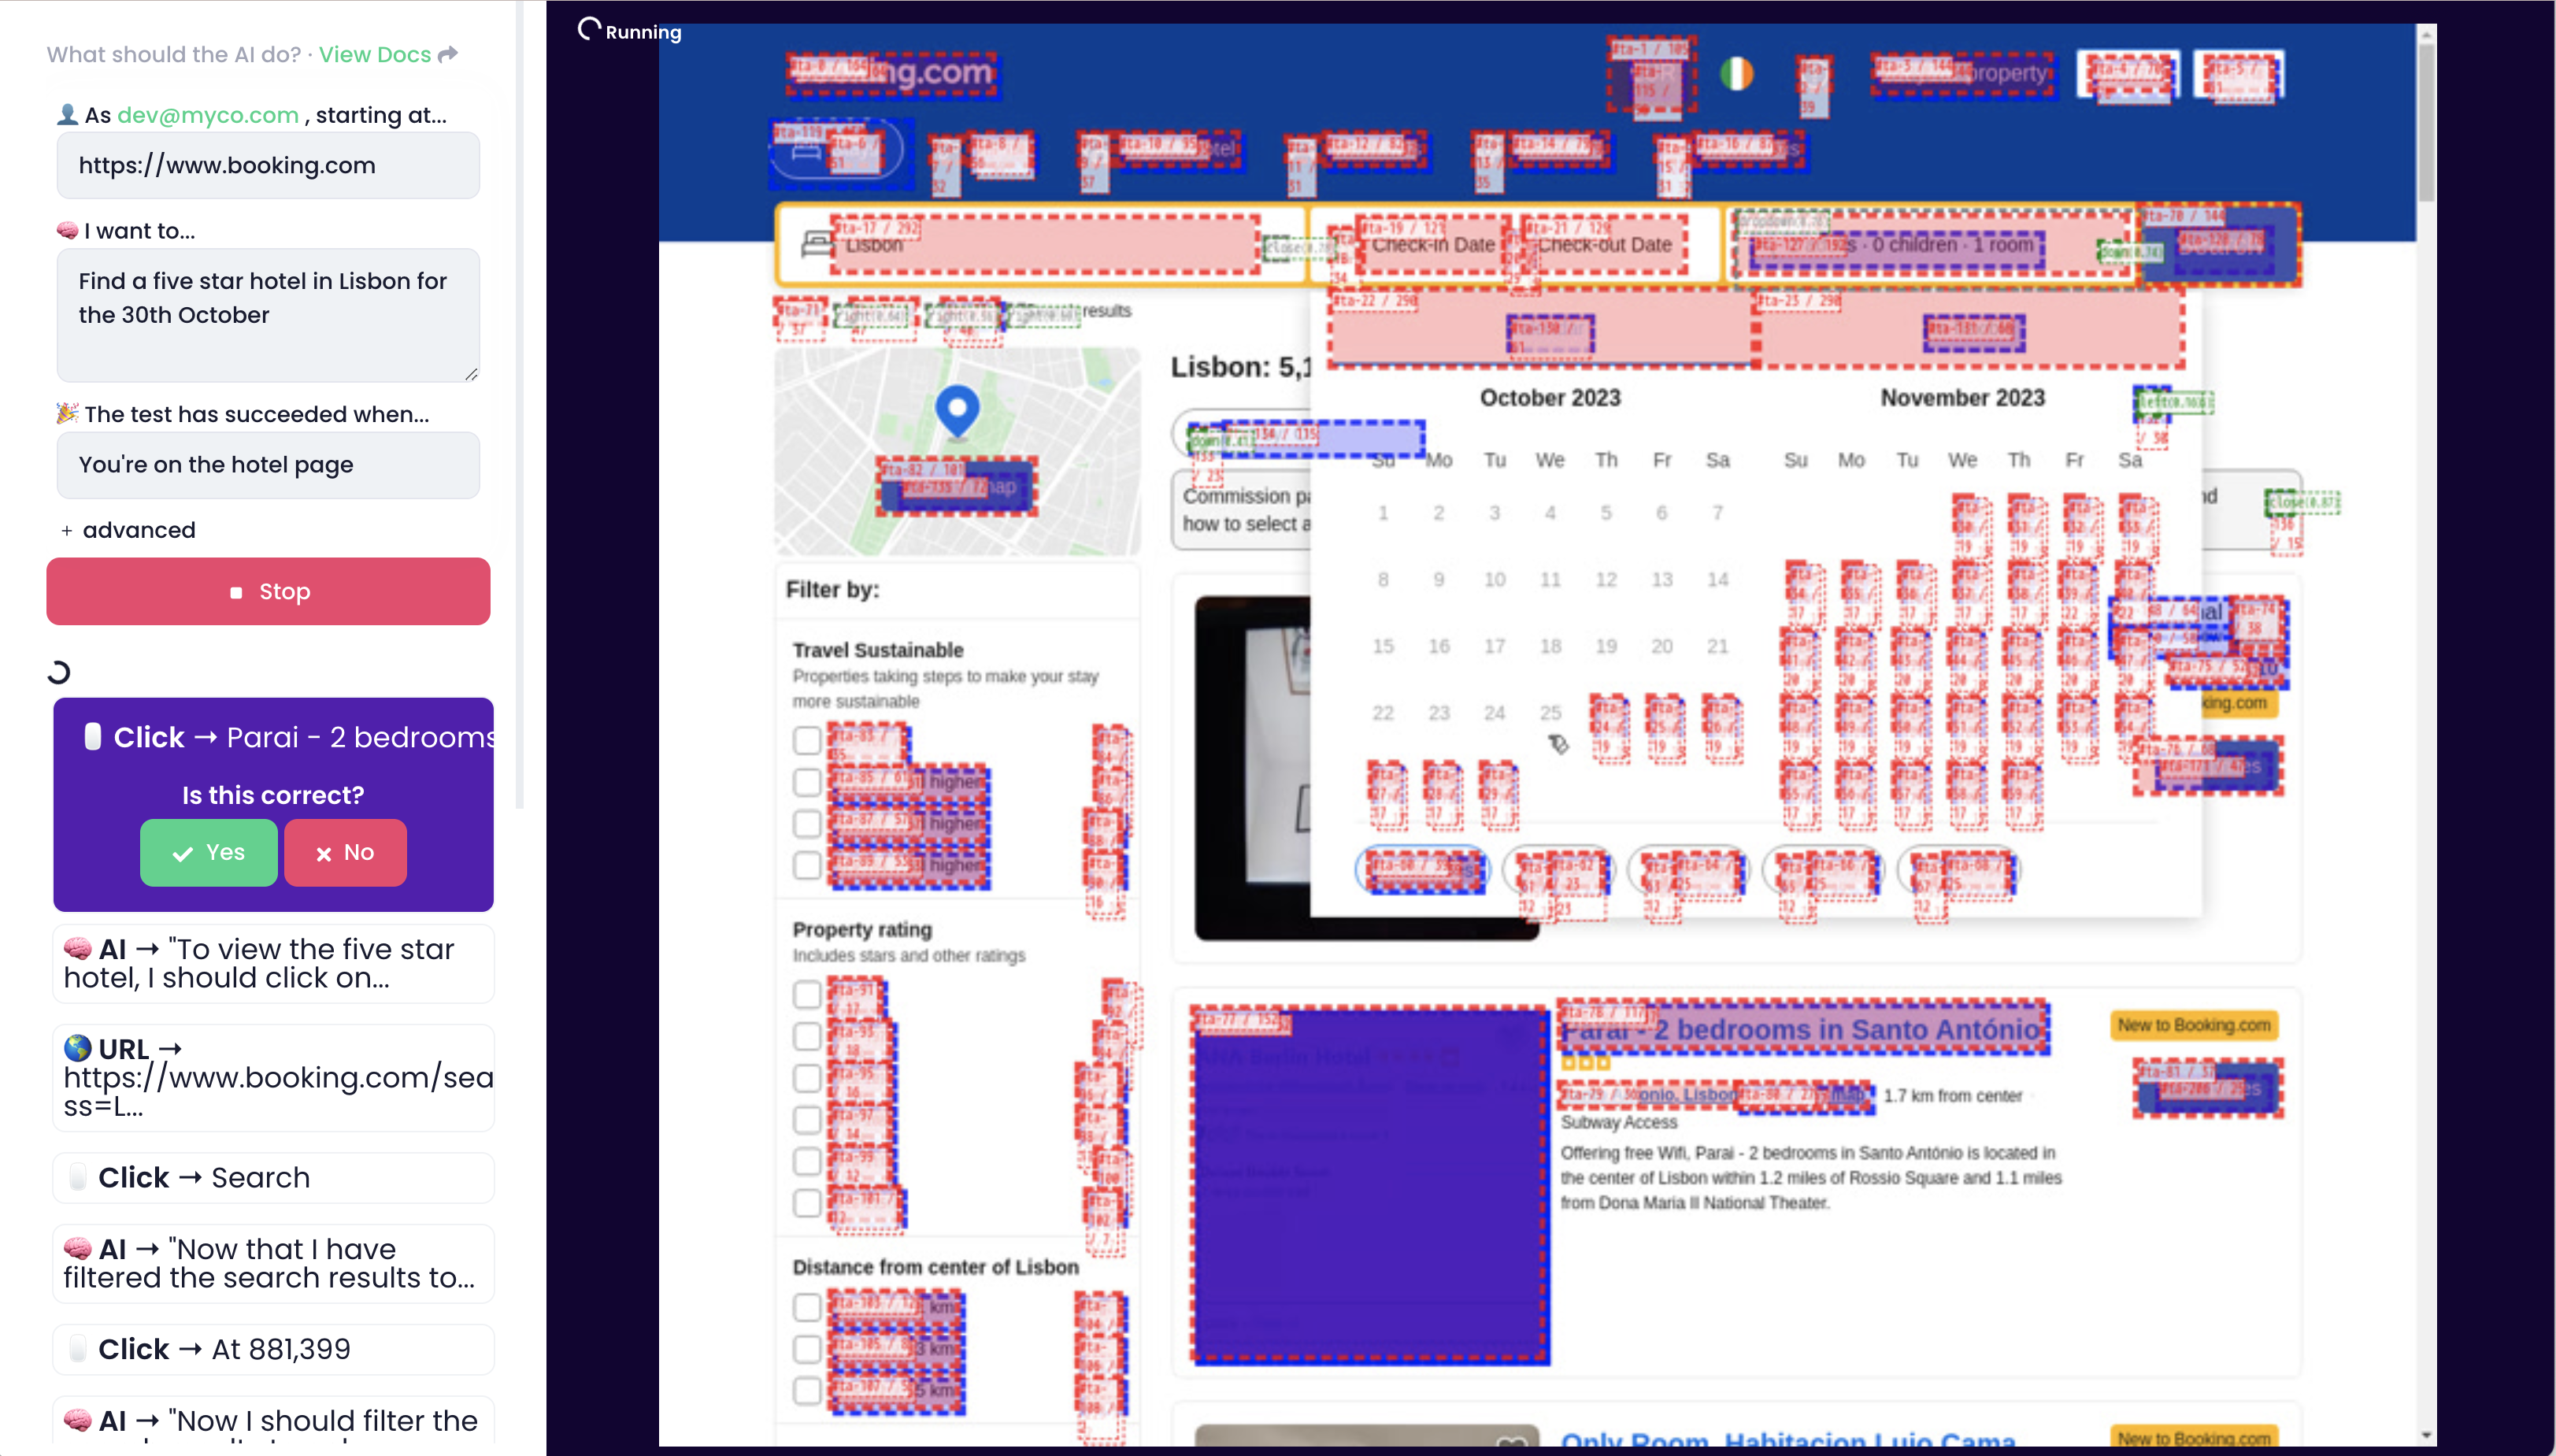Click the View Docs share arrow icon
This screenshot has width=2556, height=1456.
pos(448,54)
